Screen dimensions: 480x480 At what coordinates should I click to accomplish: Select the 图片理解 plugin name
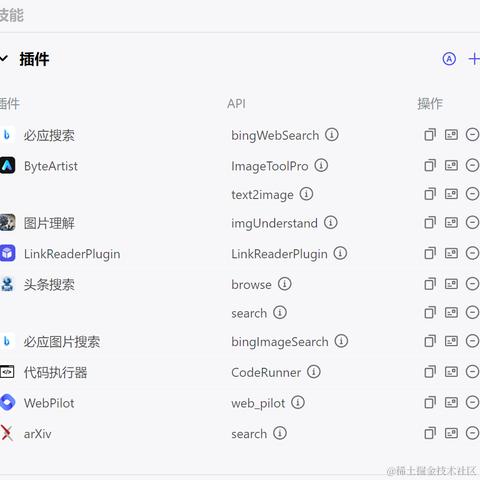[49, 223]
